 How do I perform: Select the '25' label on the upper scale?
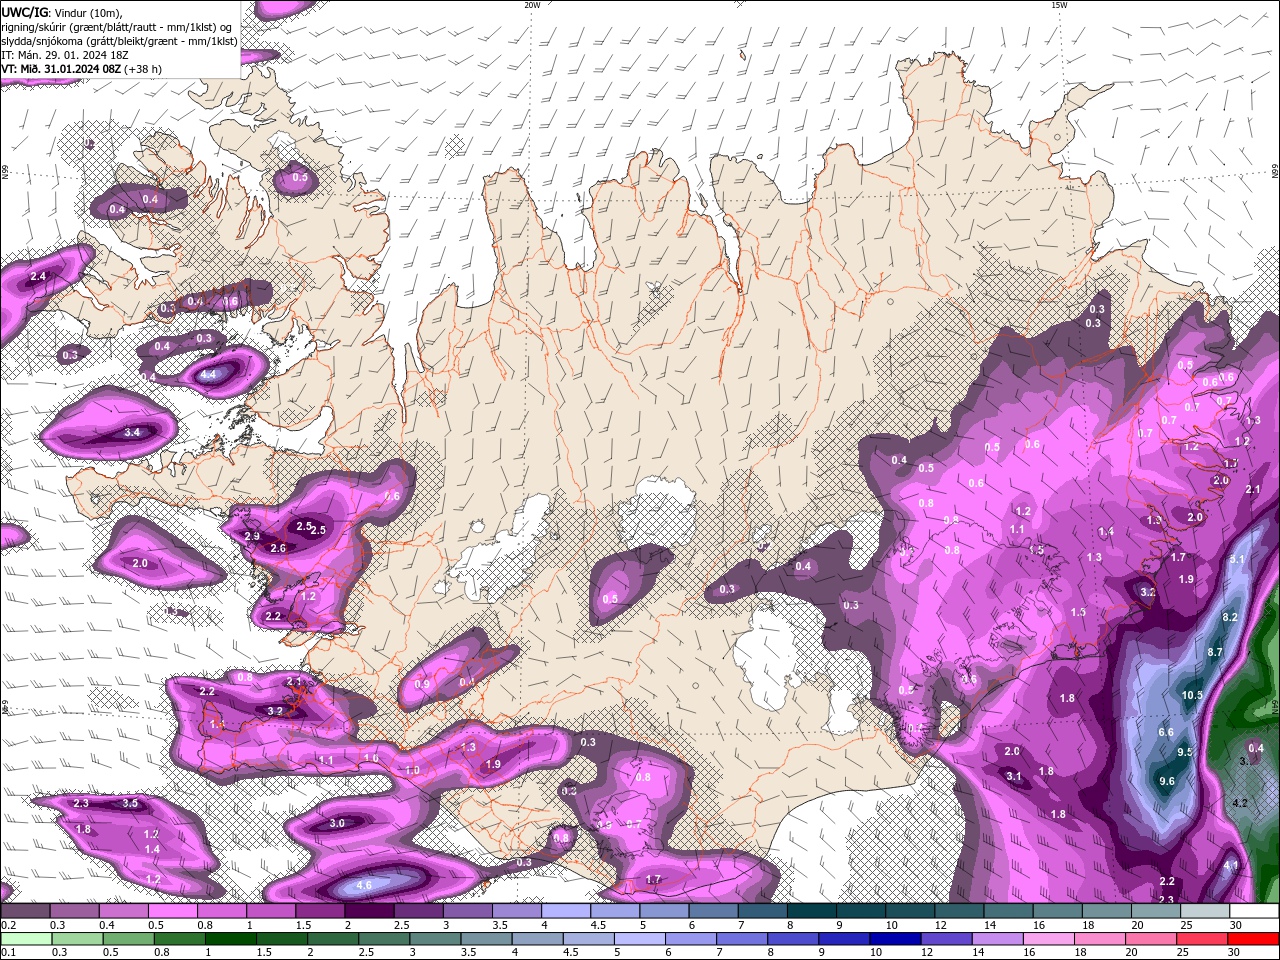1187,925
